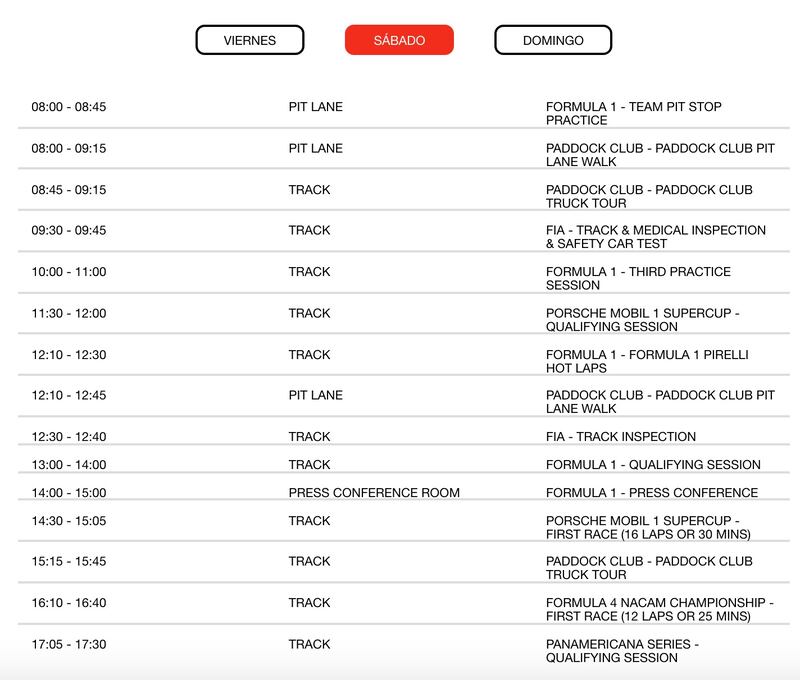Click PIT LANE in the 12:10 - 12:45 row
800x680 pixels.
pyautogui.click(x=315, y=395)
